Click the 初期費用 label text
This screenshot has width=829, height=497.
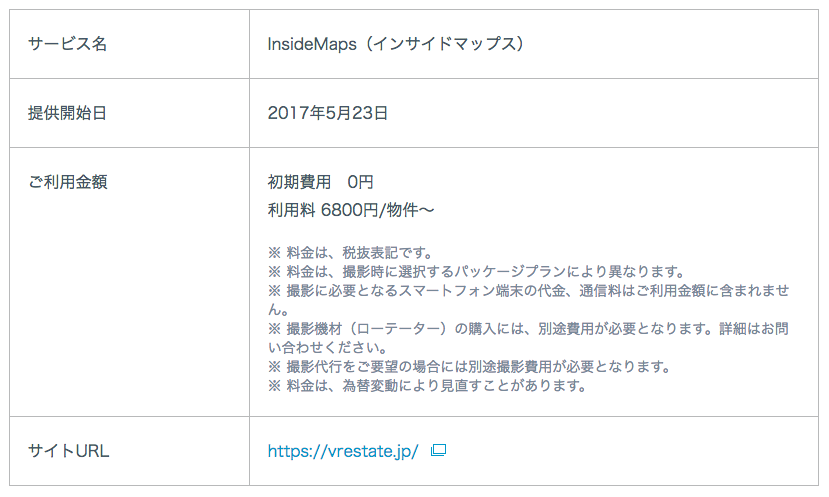[x=299, y=182]
